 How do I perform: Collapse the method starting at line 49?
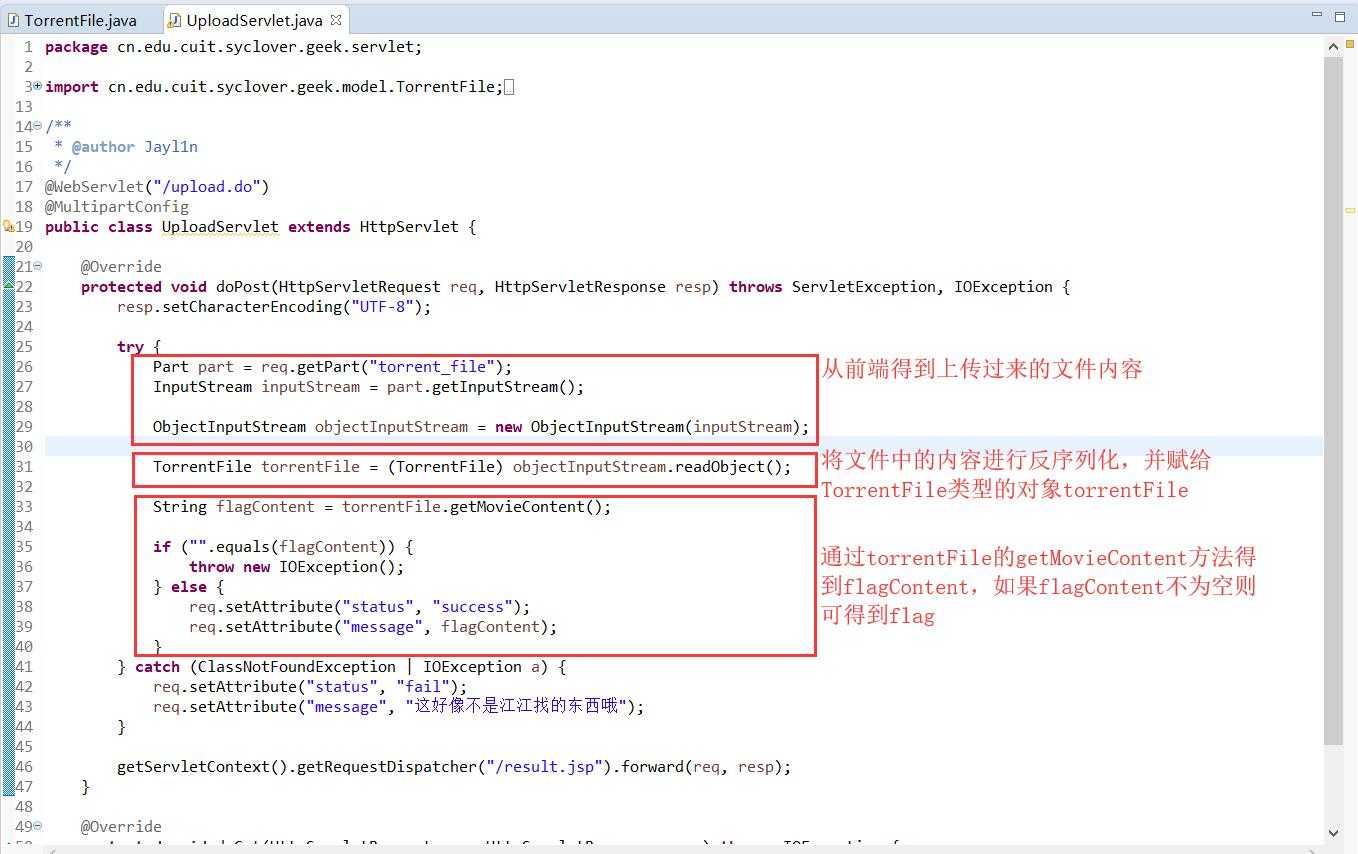pos(38,826)
